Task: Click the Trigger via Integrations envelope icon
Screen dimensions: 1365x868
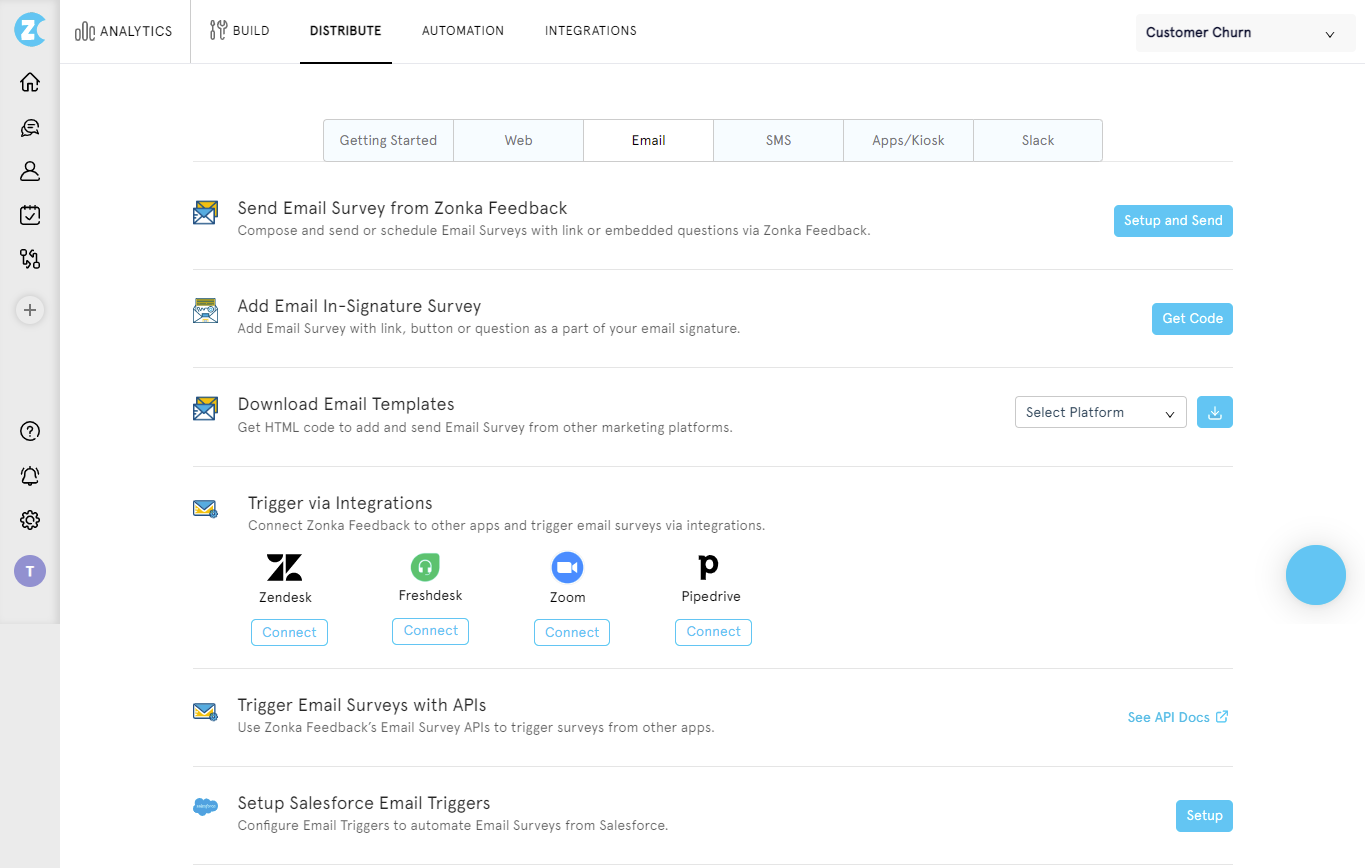Action: click(x=206, y=509)
